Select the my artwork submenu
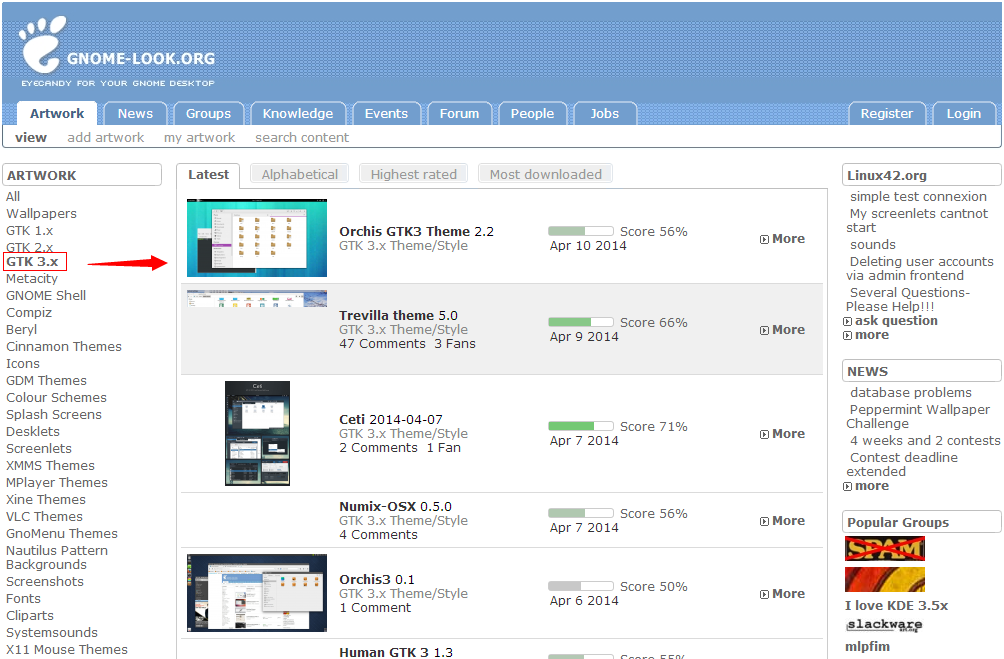Image resolution: width=1004 pixels, height=659 pixels. [x=199, y=137]
